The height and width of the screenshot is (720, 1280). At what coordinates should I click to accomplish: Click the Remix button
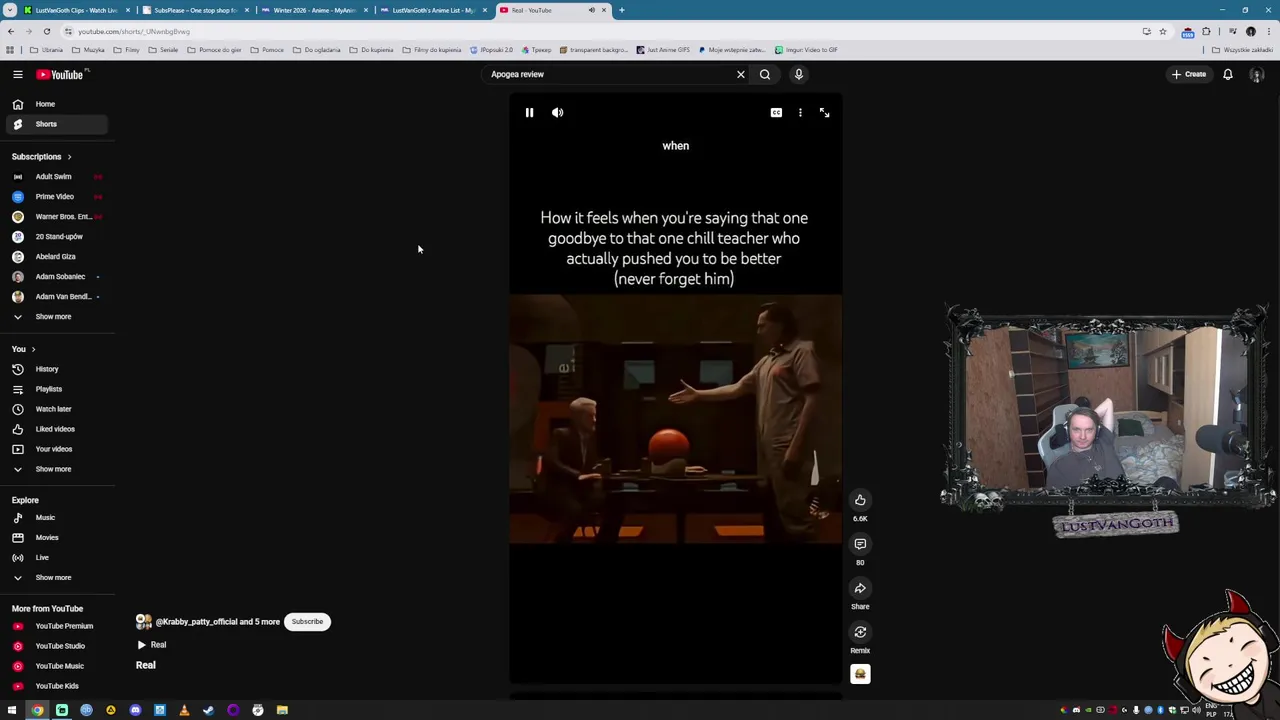point(860,632)
